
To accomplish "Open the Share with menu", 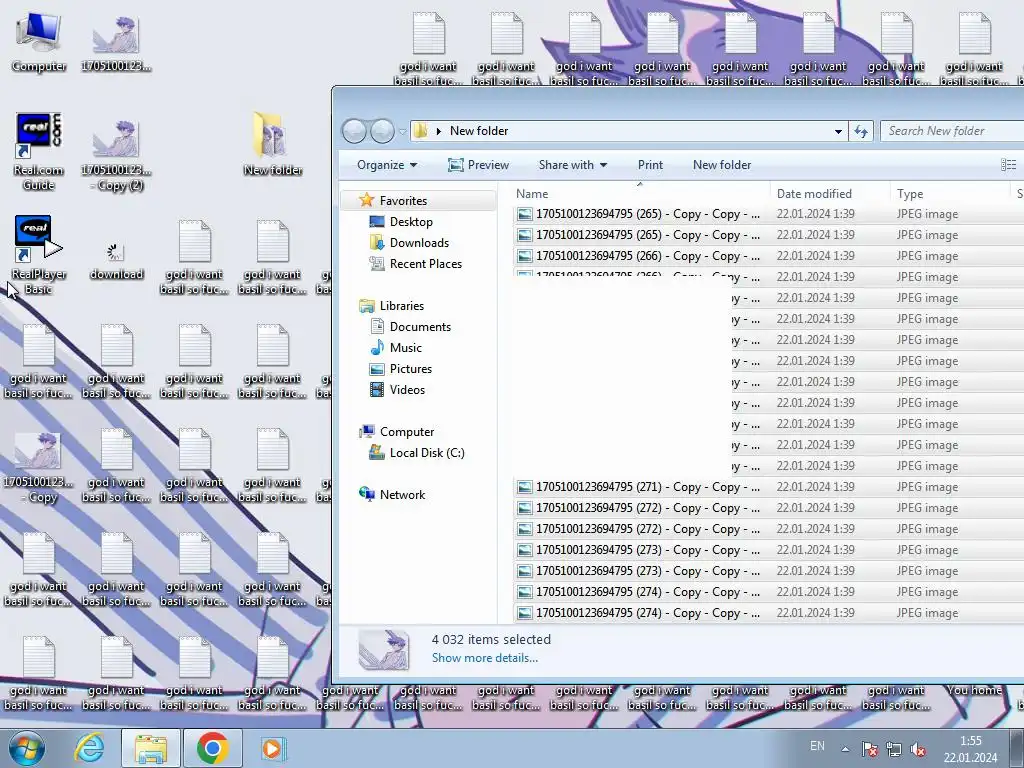I will [573, 165].
